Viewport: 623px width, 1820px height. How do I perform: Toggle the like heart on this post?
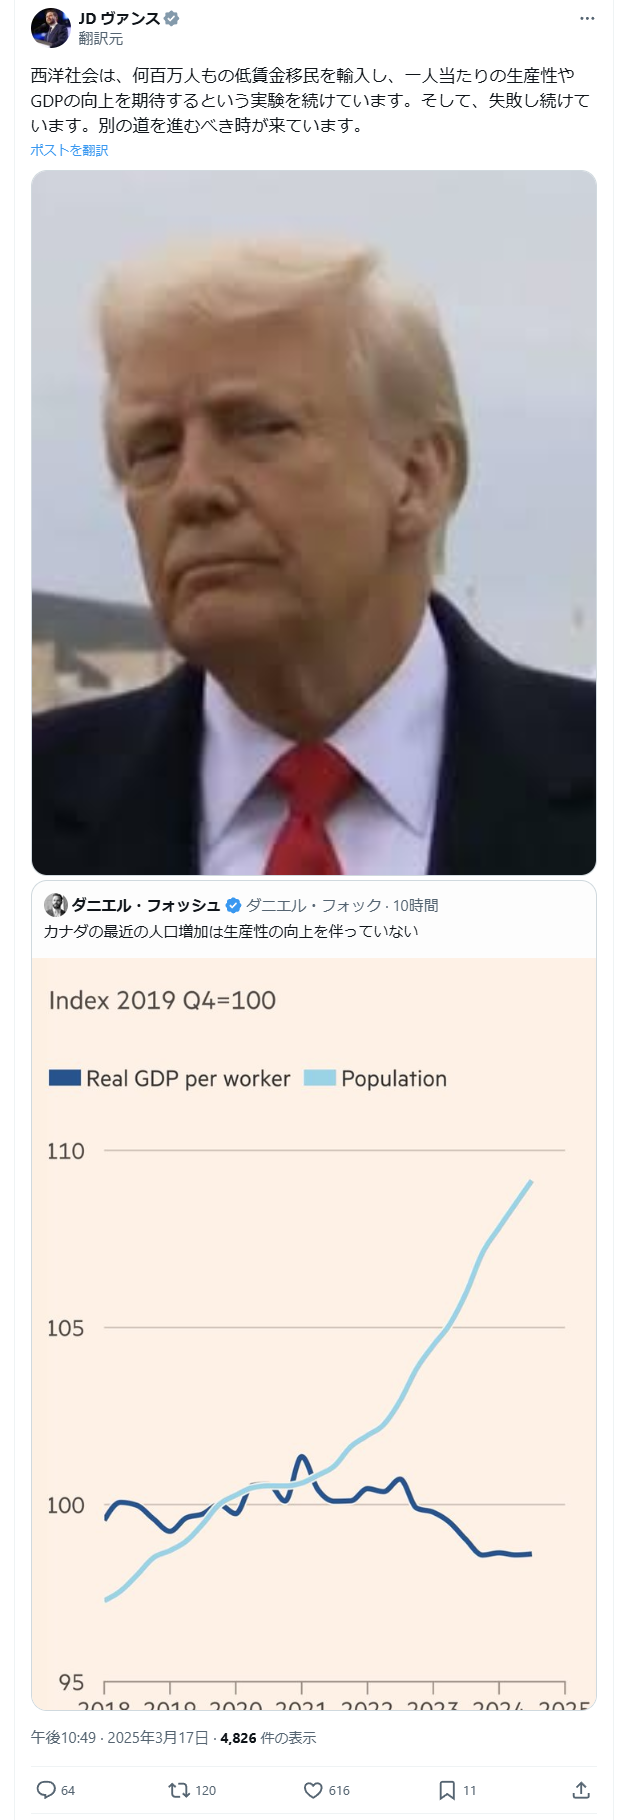(313, 1790)
